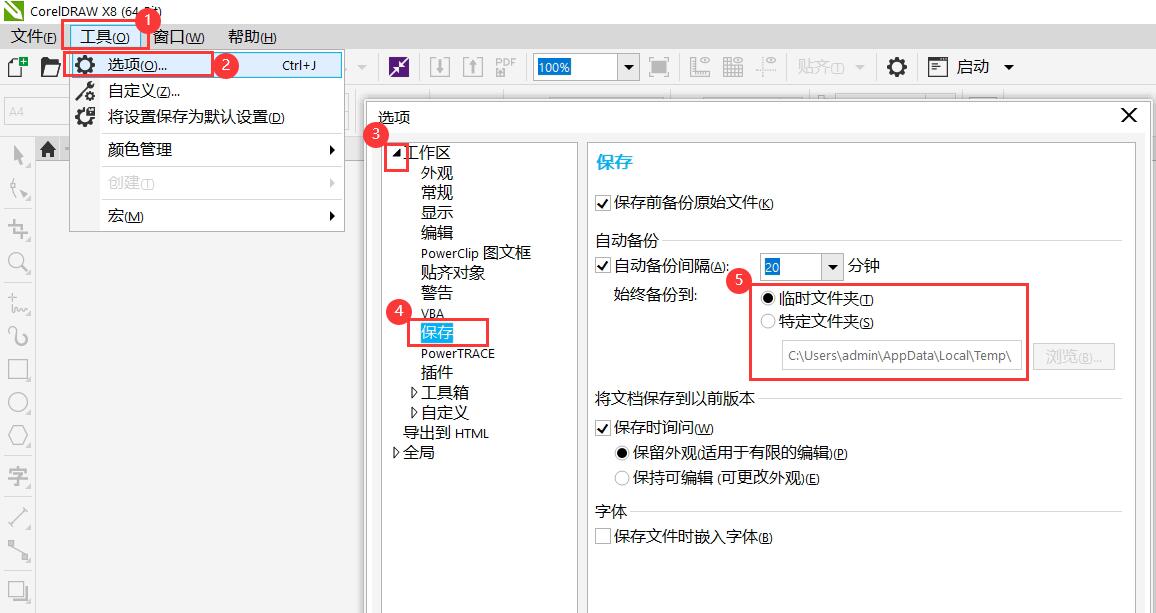Viewport: 1156px width, 613px height.
Task: Select the Rectangle tool
Action: click(x=18, y=369)
